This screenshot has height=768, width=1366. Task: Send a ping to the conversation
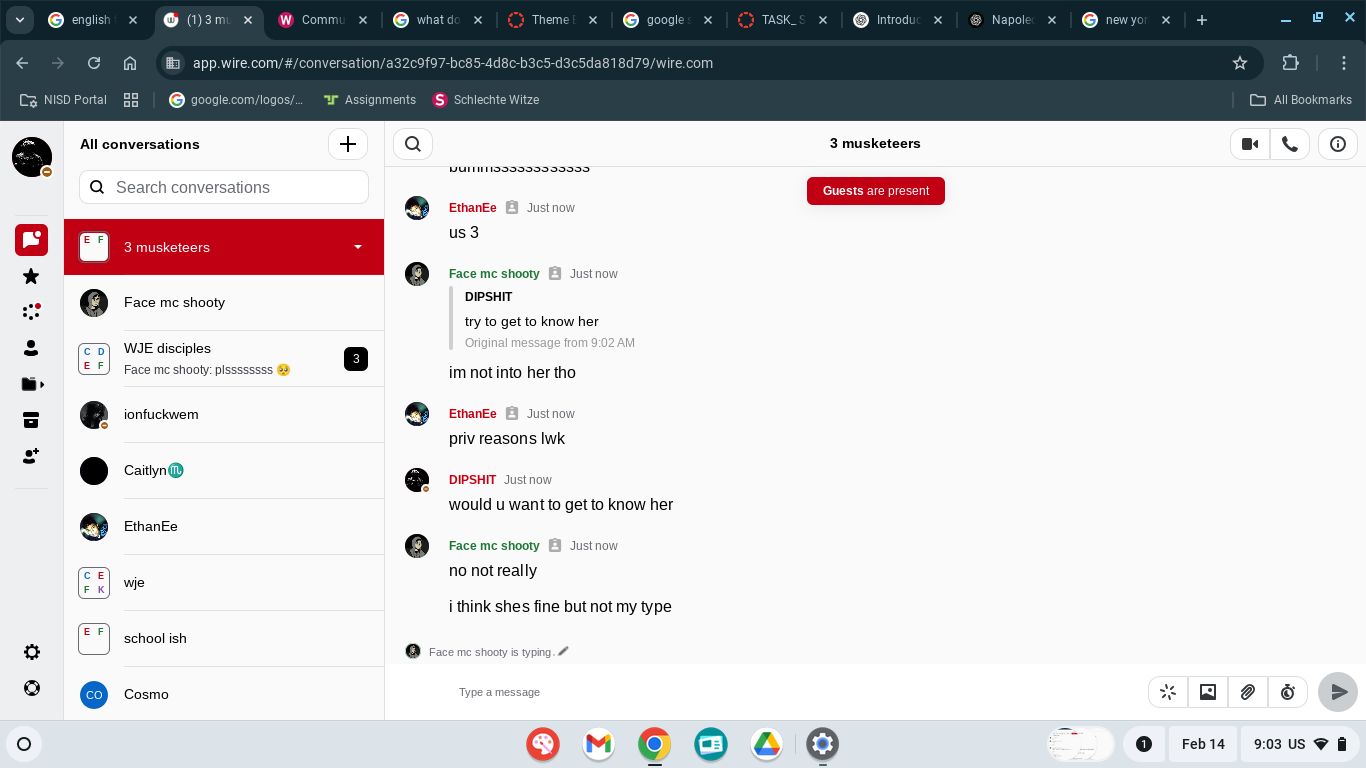[x=1168, y=692]
